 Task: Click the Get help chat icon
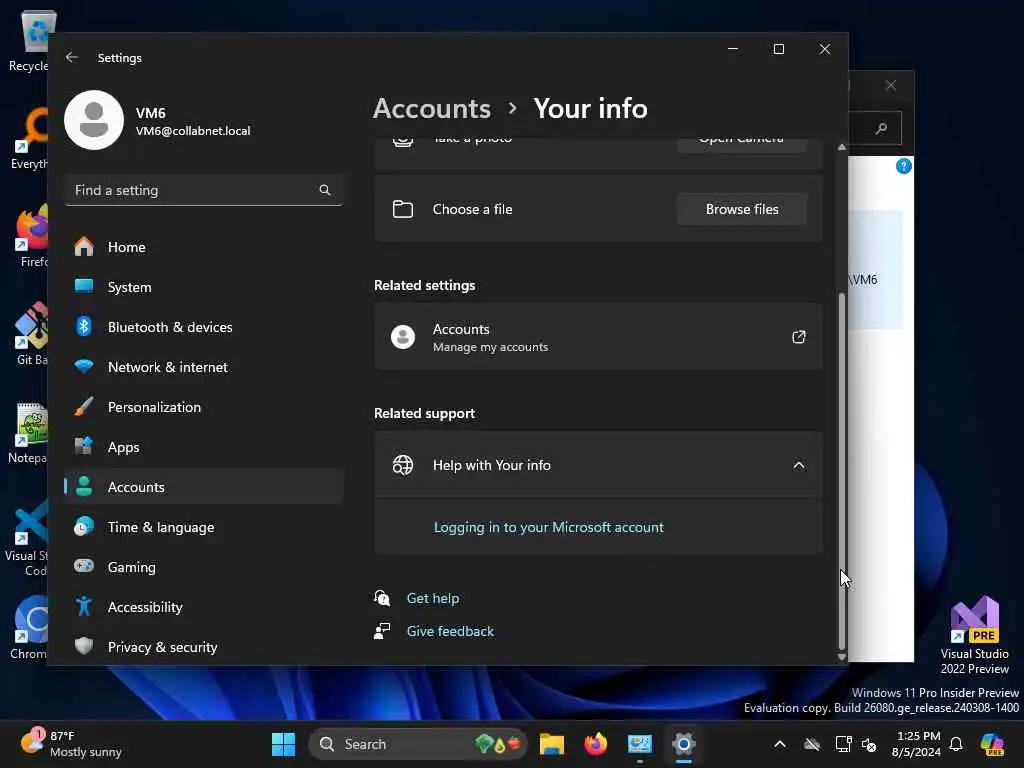coord(382,598)
